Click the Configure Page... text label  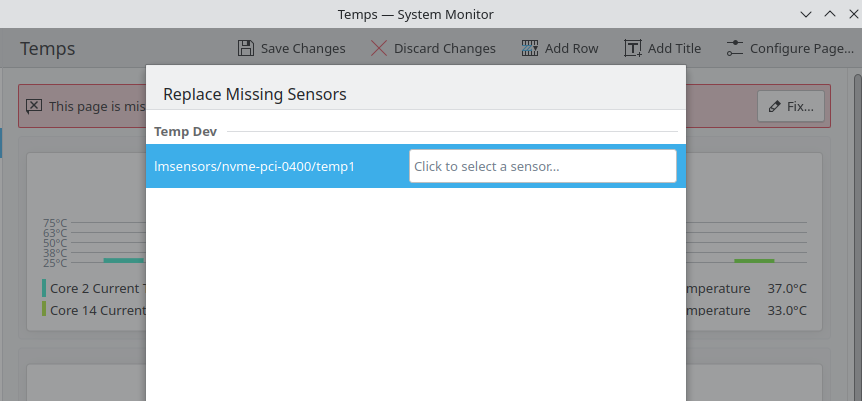coord(801,48)
